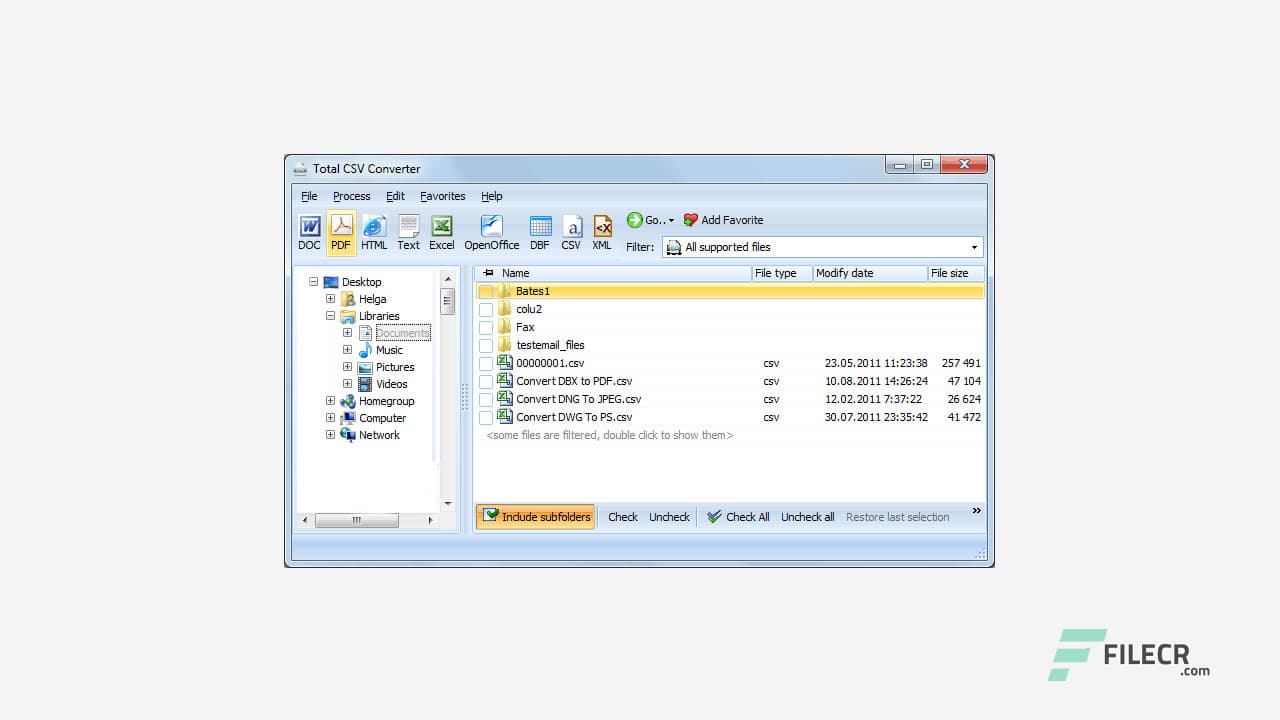Check the Convert DBX to PDF.csv file

(487, 381)
